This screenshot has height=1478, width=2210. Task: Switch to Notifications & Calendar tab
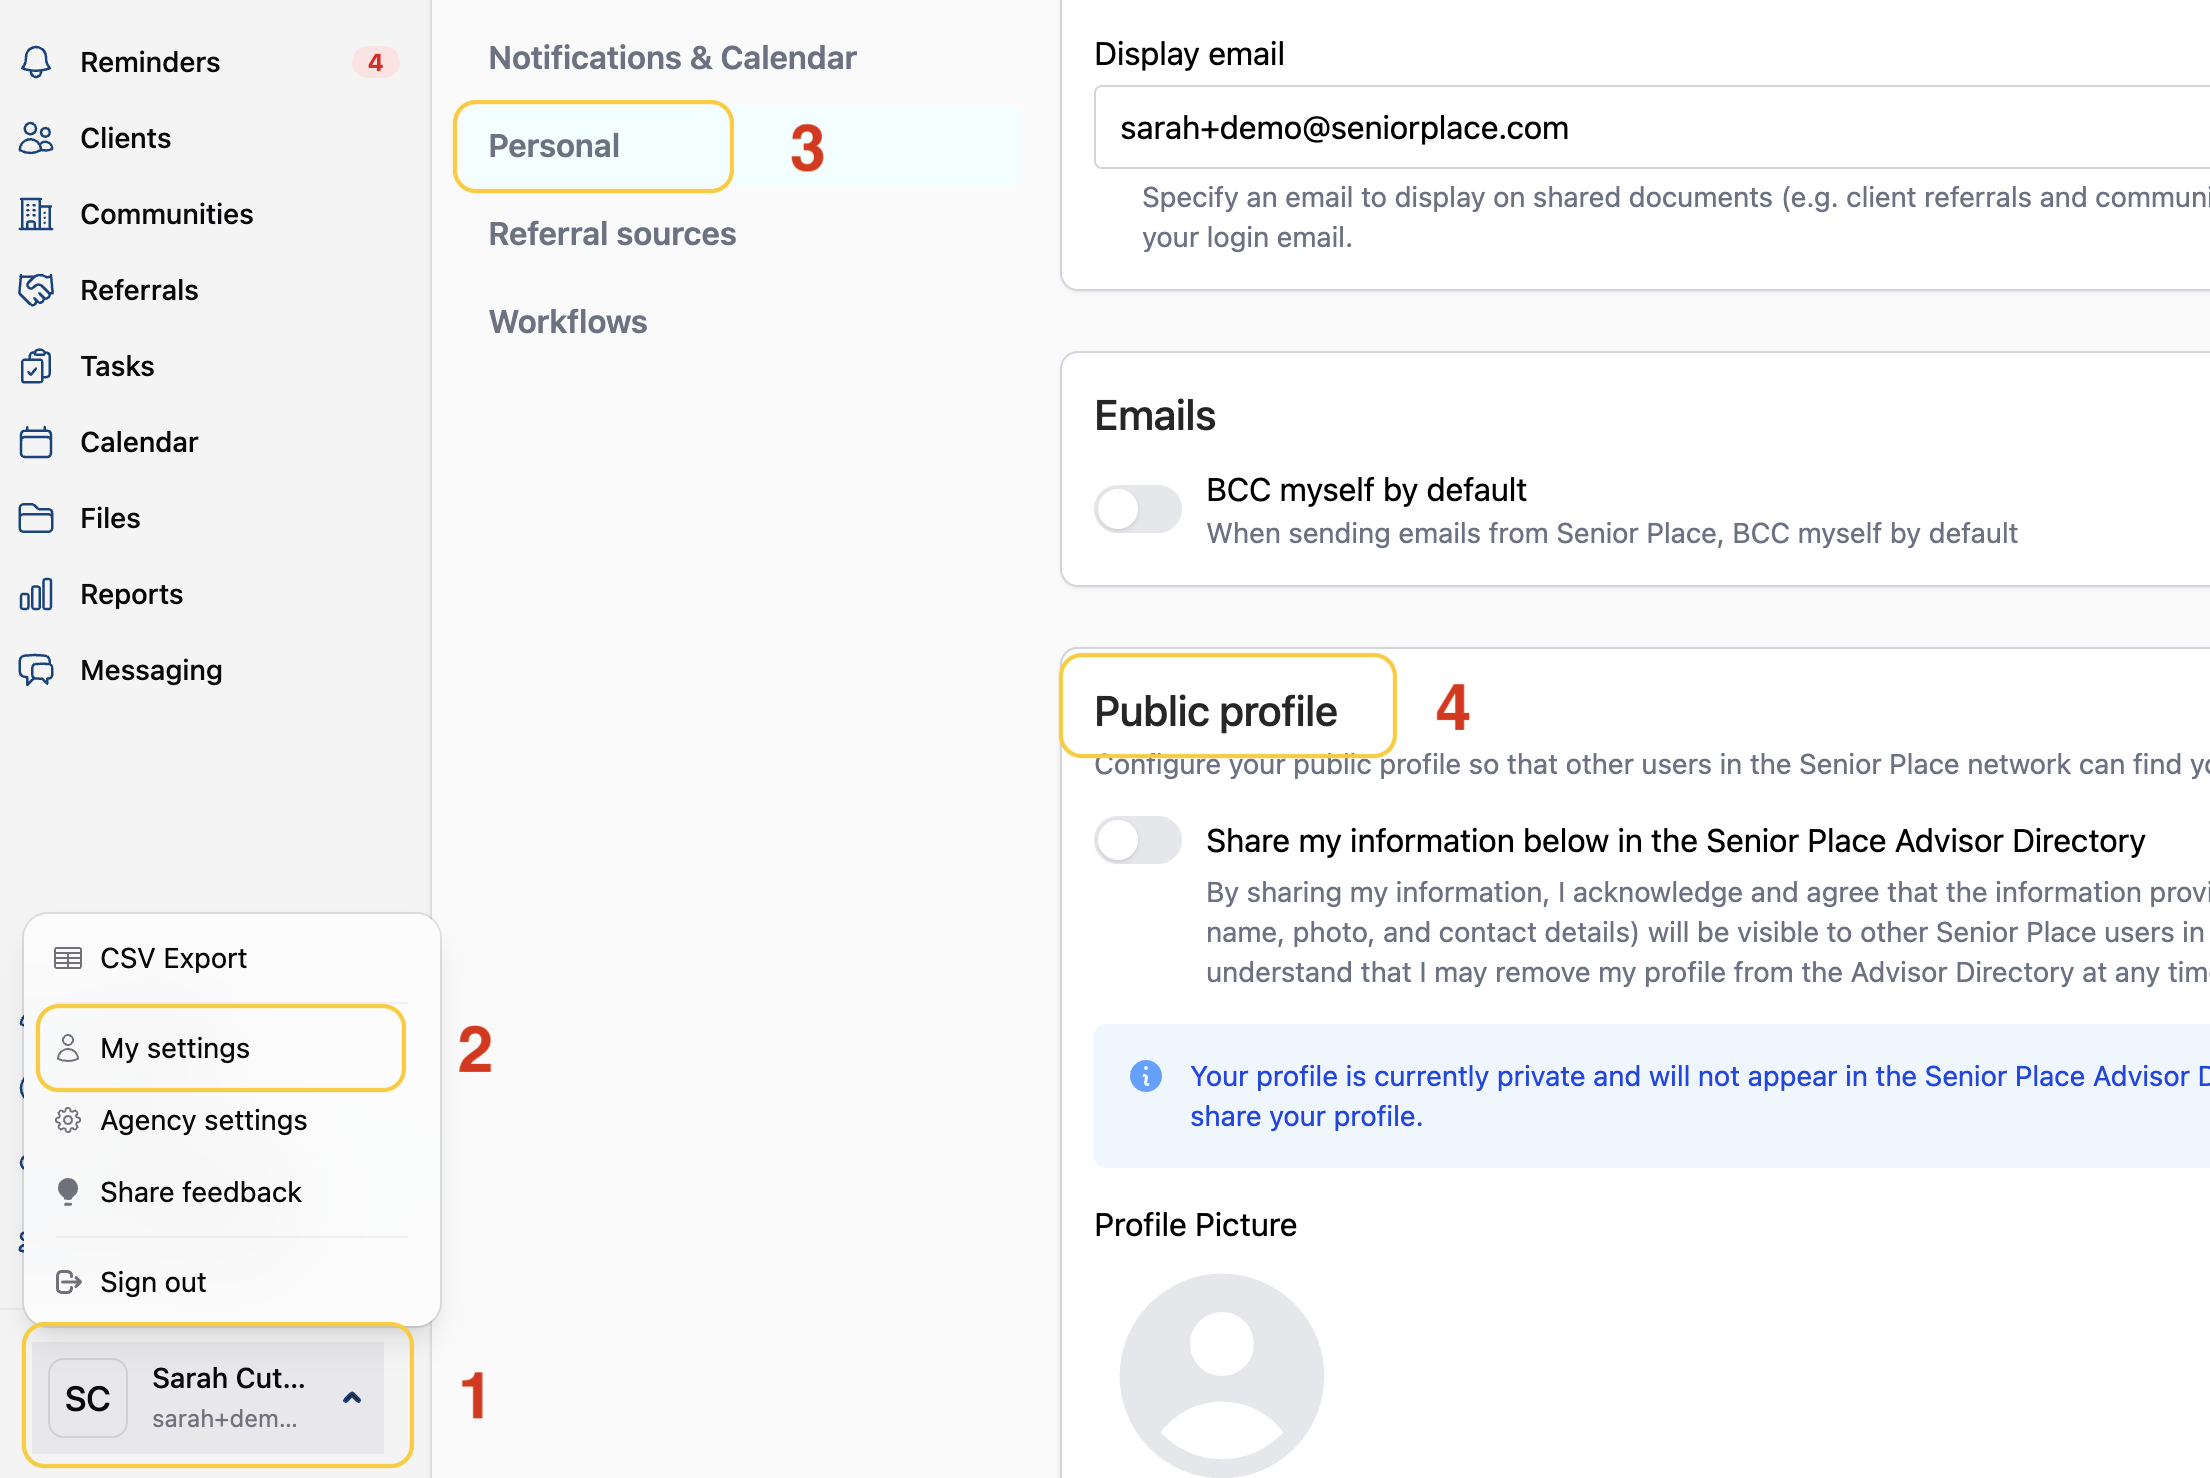click(x=672, y=58)
